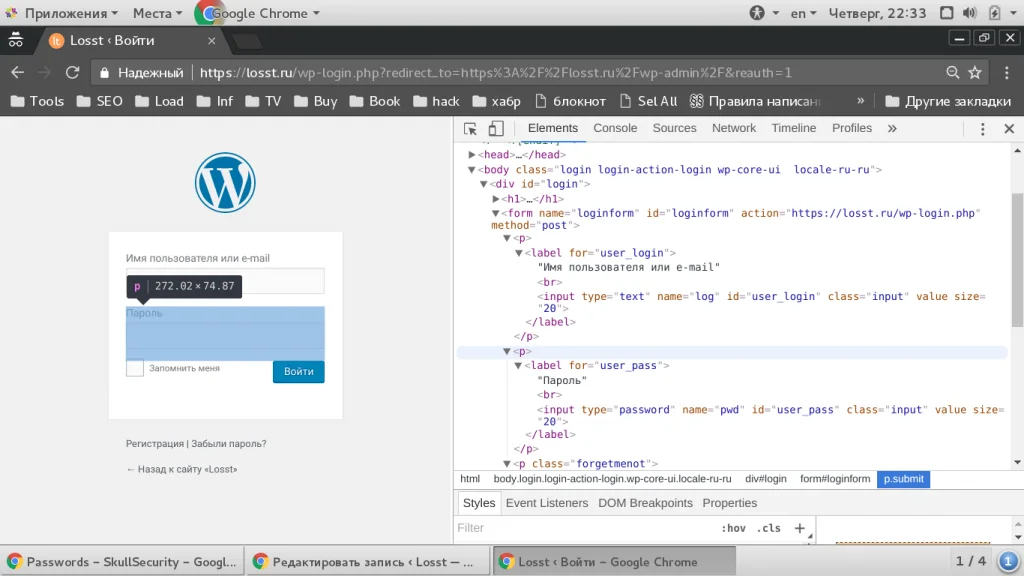Open the DevTools three-dot customize menu
This screenshot has width=1024, height=576.
tap(983, 129)
